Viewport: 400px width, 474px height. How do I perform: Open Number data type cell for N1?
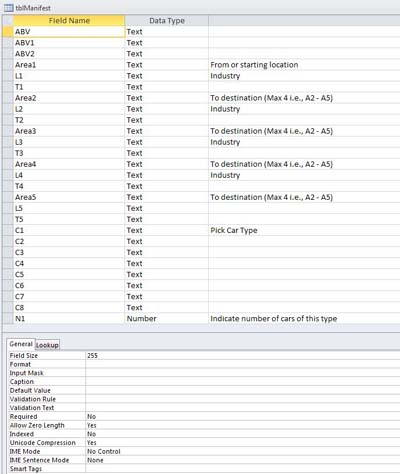167,318
